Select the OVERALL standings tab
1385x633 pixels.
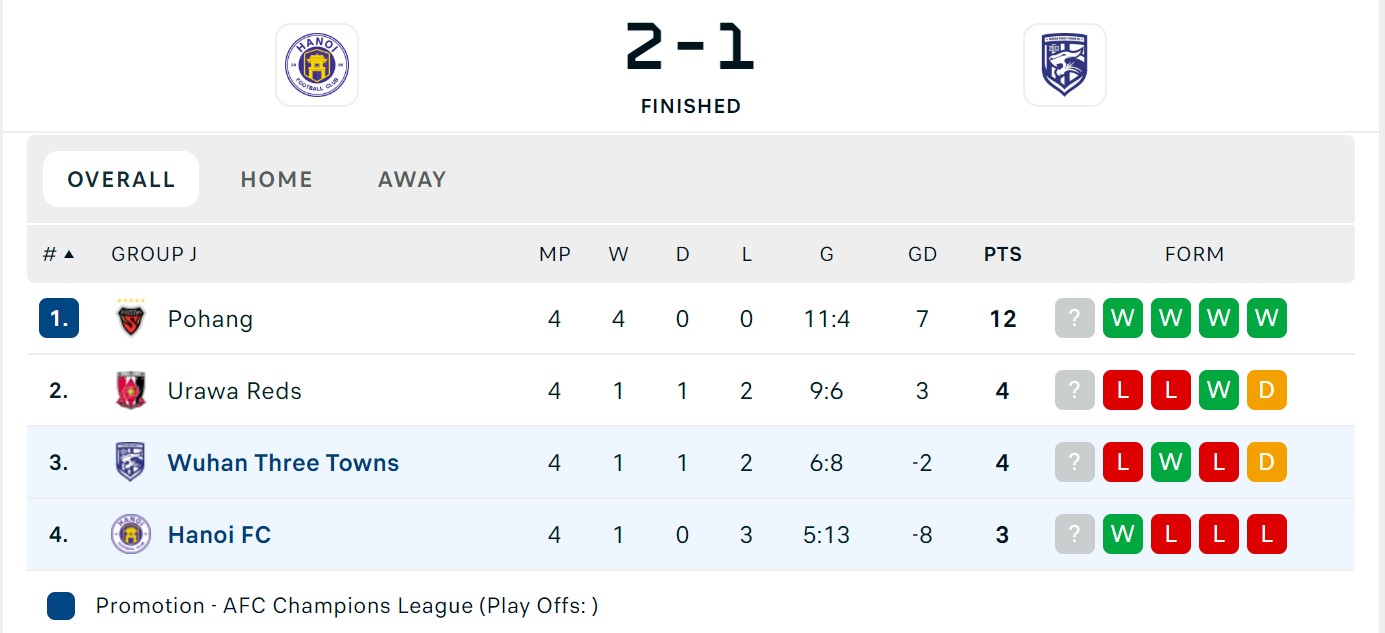pyautogui.click(x=121, y=179)
